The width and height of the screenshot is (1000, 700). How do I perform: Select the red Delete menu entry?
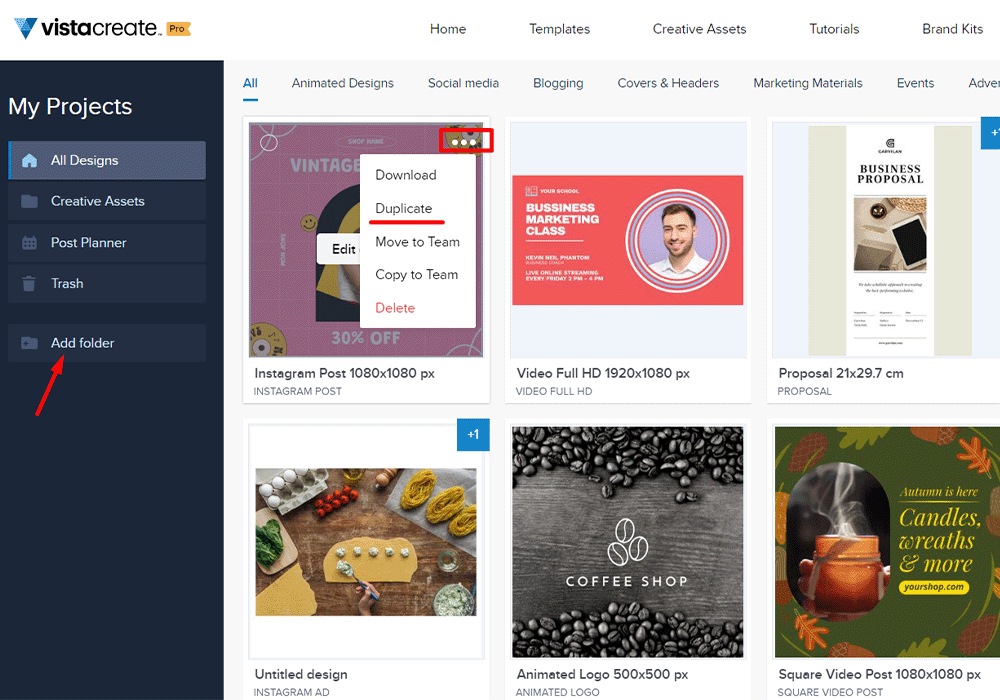(x=395, y=307)
